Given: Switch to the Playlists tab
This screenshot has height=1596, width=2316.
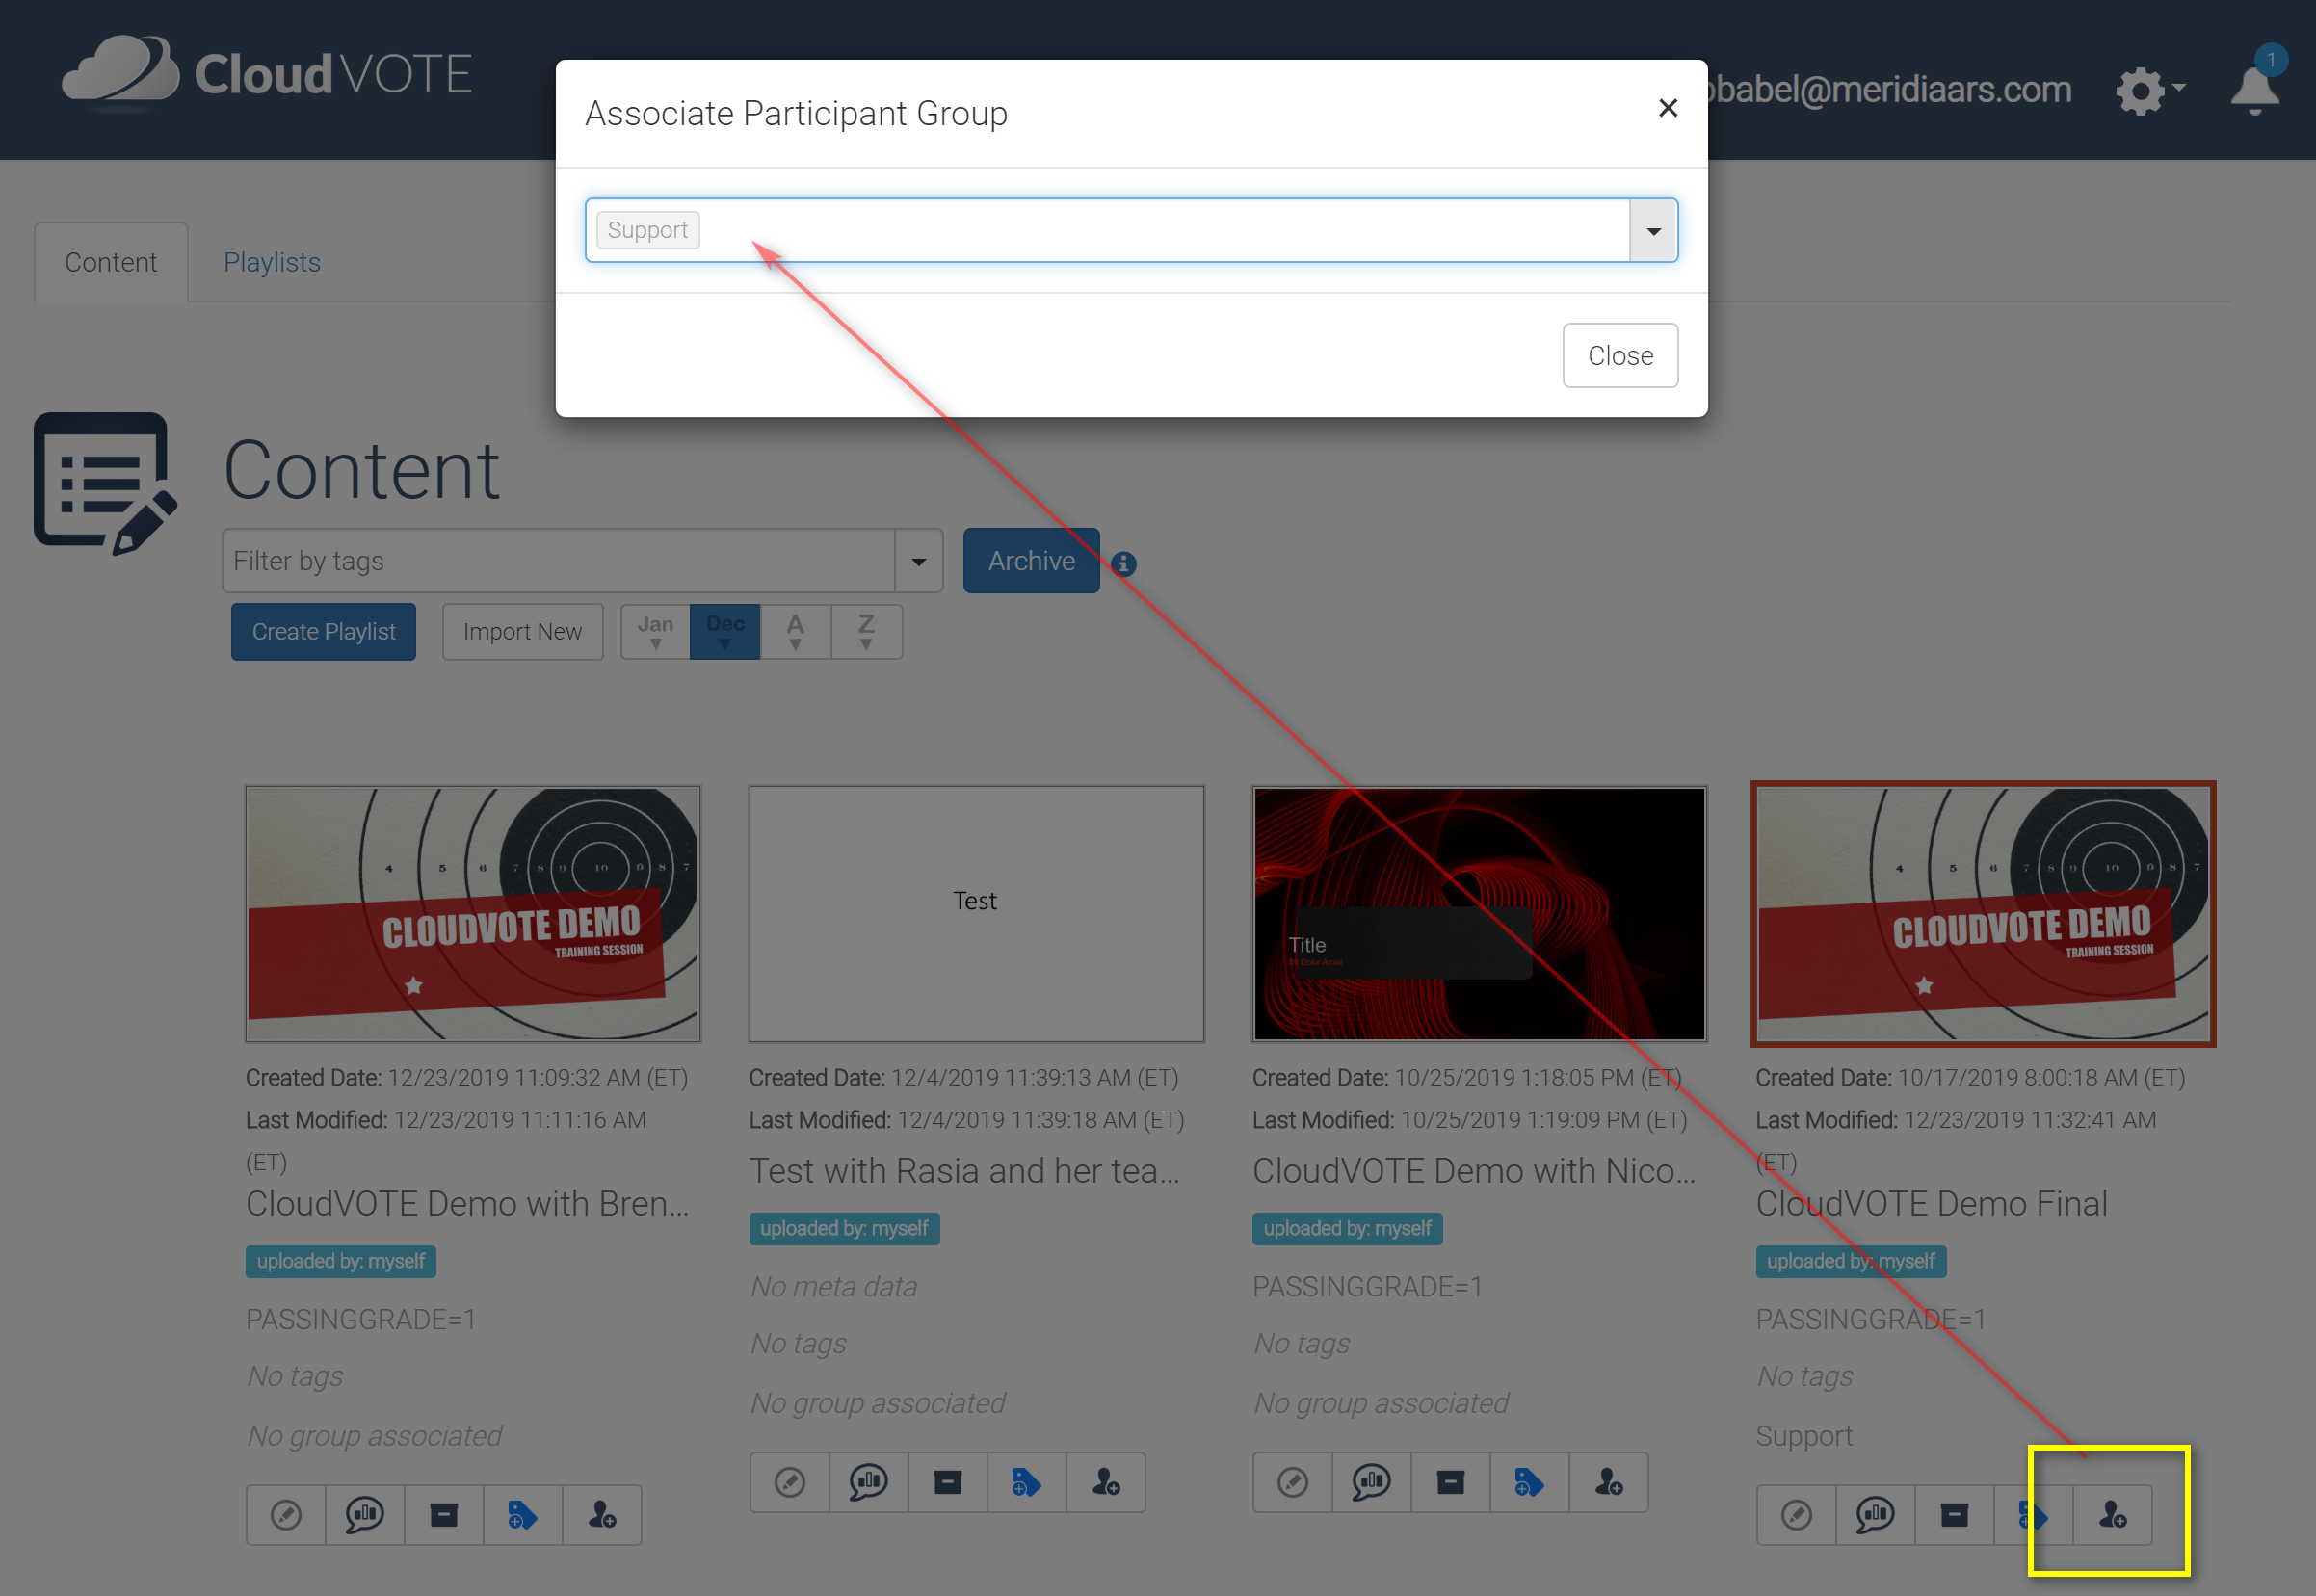Looking at the screenshot, I should (x=272, y=262).
